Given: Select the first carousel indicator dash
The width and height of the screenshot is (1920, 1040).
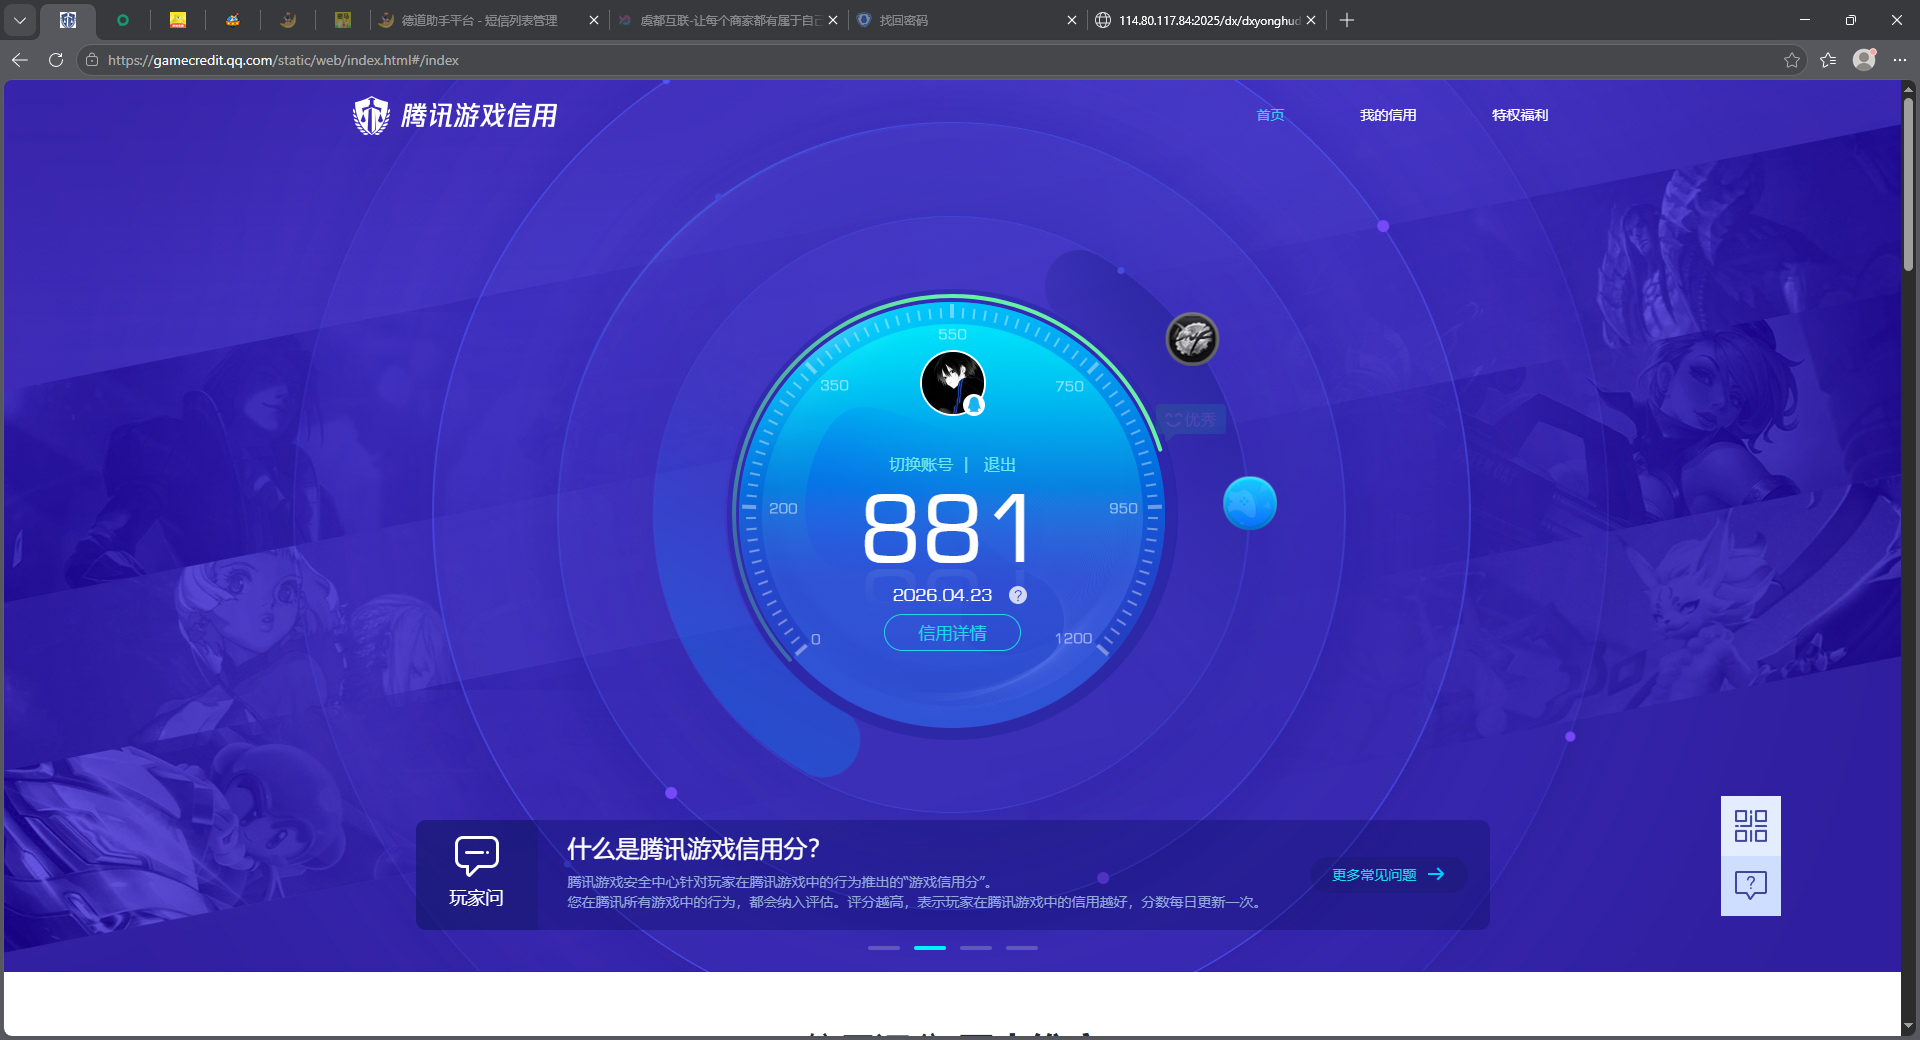Looking at the screenshot, I should pos(884,947).
